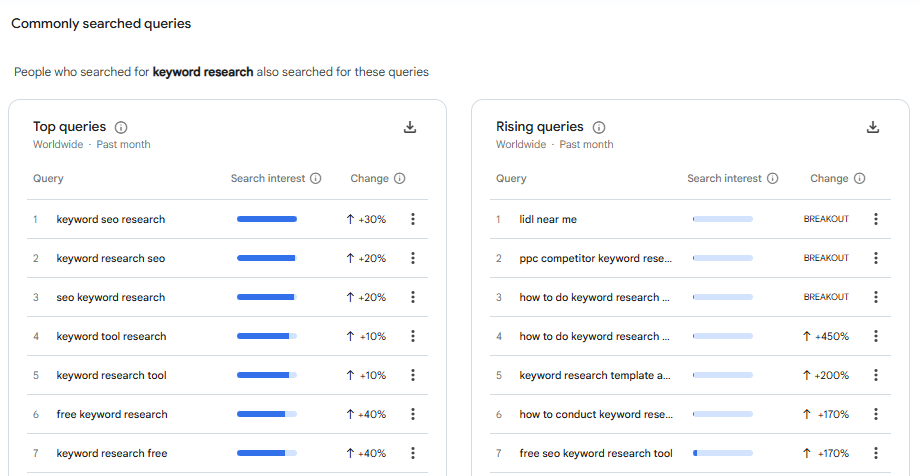Open Search interest info in Top queries
The height and width of the screenshot is (476, 920).
point(316,178)
